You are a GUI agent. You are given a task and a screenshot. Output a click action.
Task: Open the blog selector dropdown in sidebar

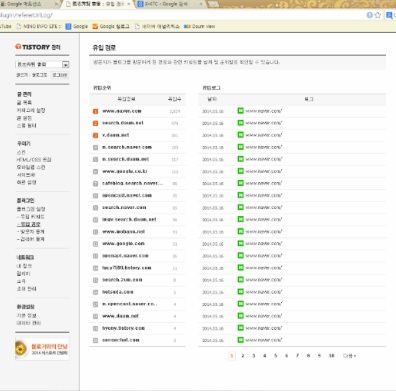click(x=43, y=64)
